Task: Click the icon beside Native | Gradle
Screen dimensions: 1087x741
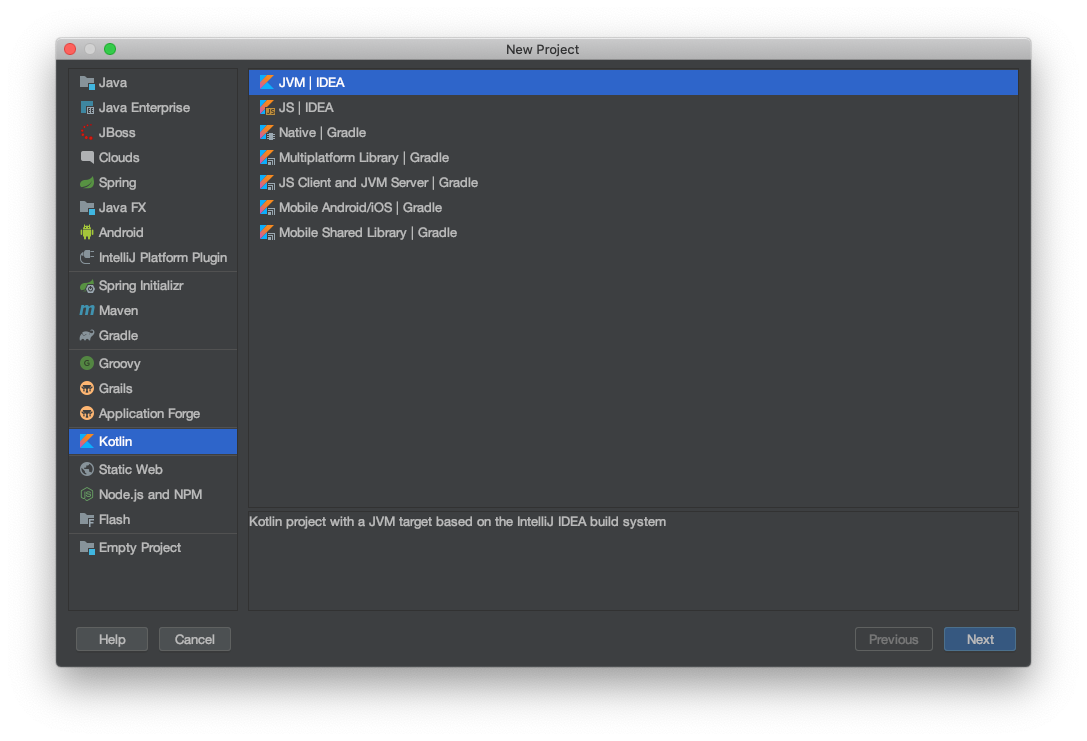Action: 267,132
